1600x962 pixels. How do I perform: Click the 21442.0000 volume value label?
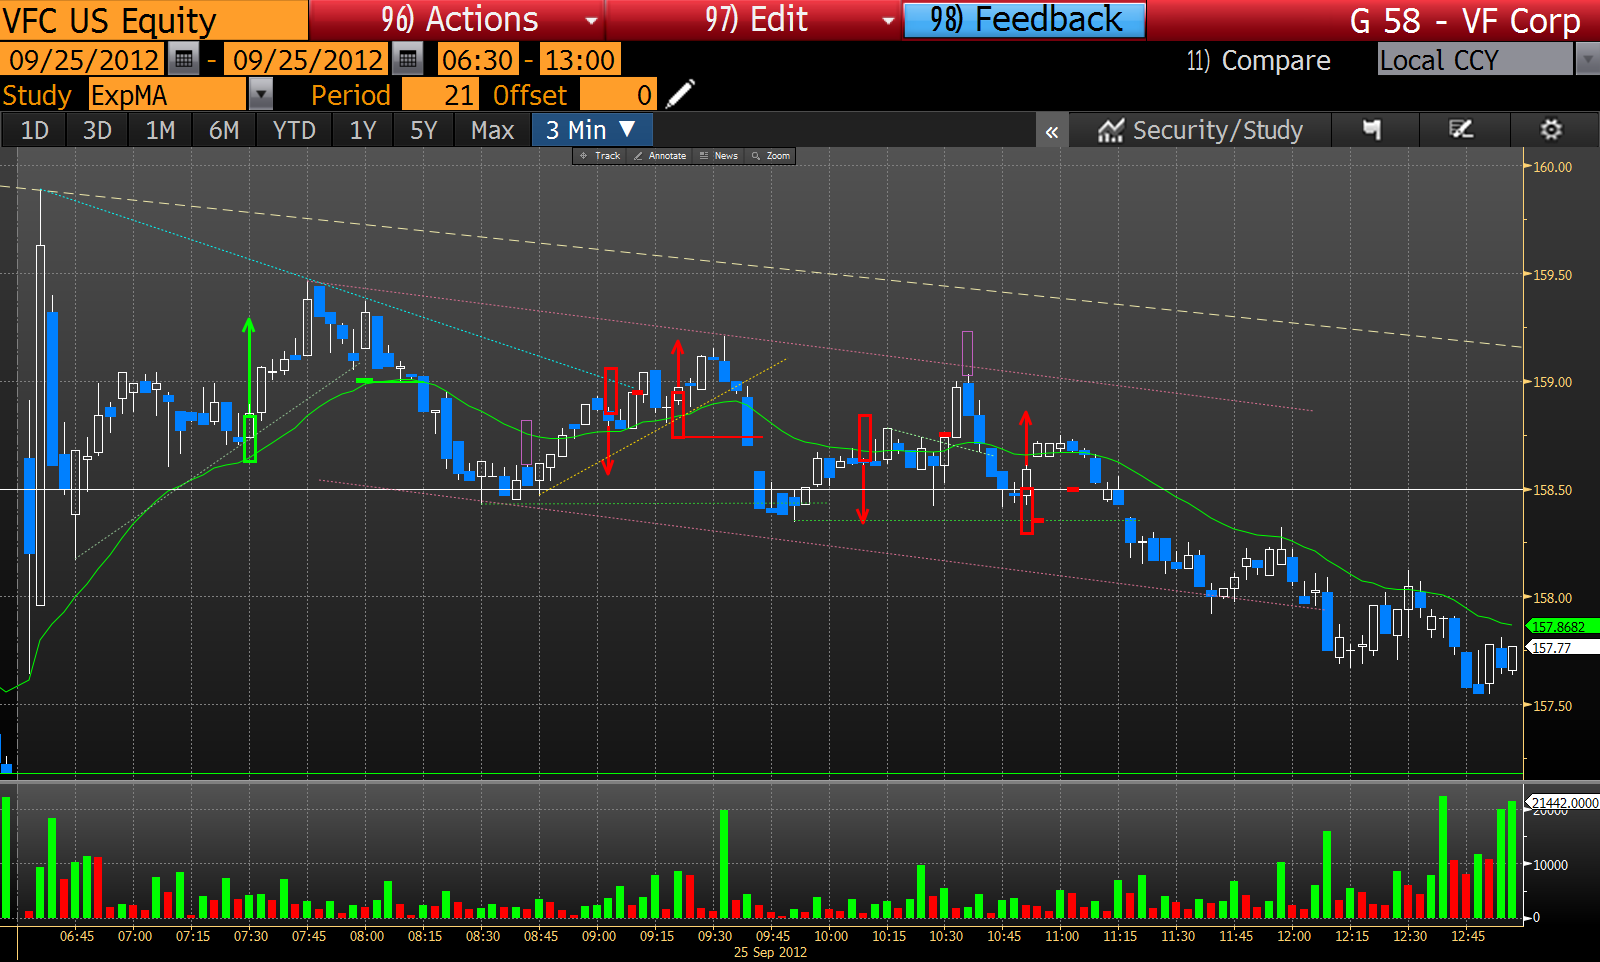pos(1564,803)
